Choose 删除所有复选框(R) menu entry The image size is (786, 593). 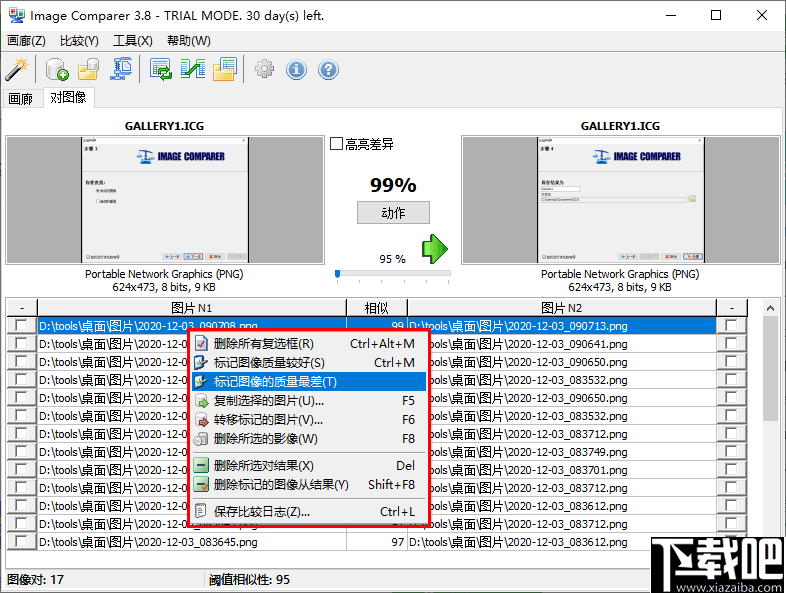pos(309,344)
